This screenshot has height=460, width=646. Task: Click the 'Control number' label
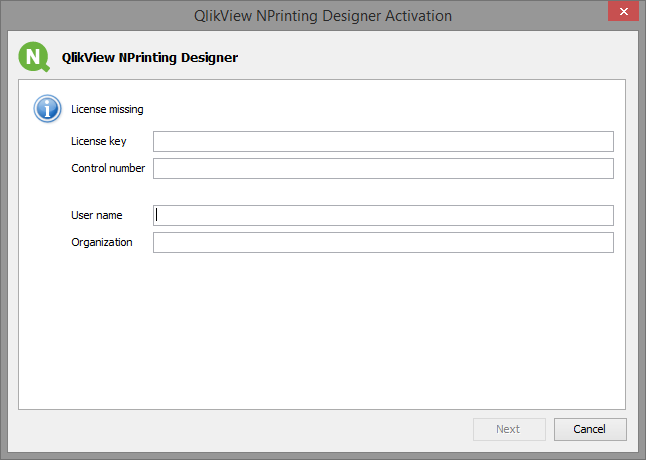(108, 168)
